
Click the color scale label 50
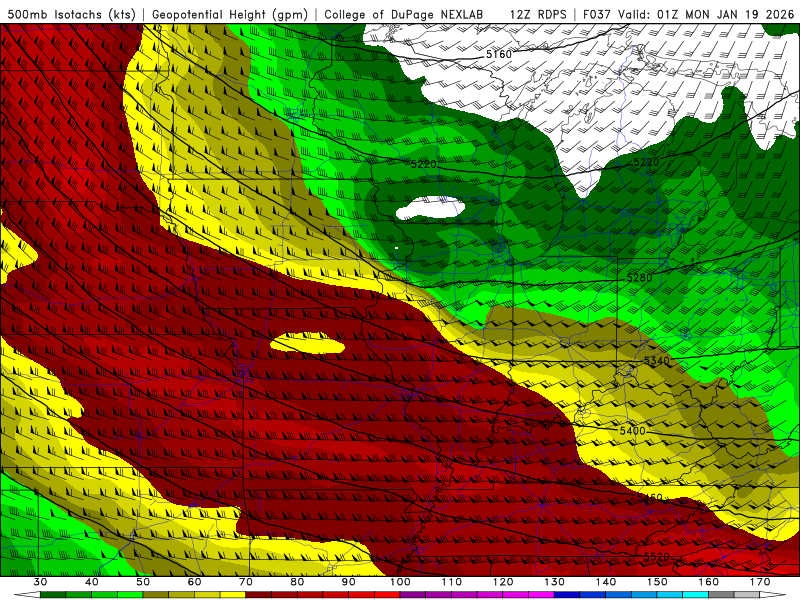(143, 582)
